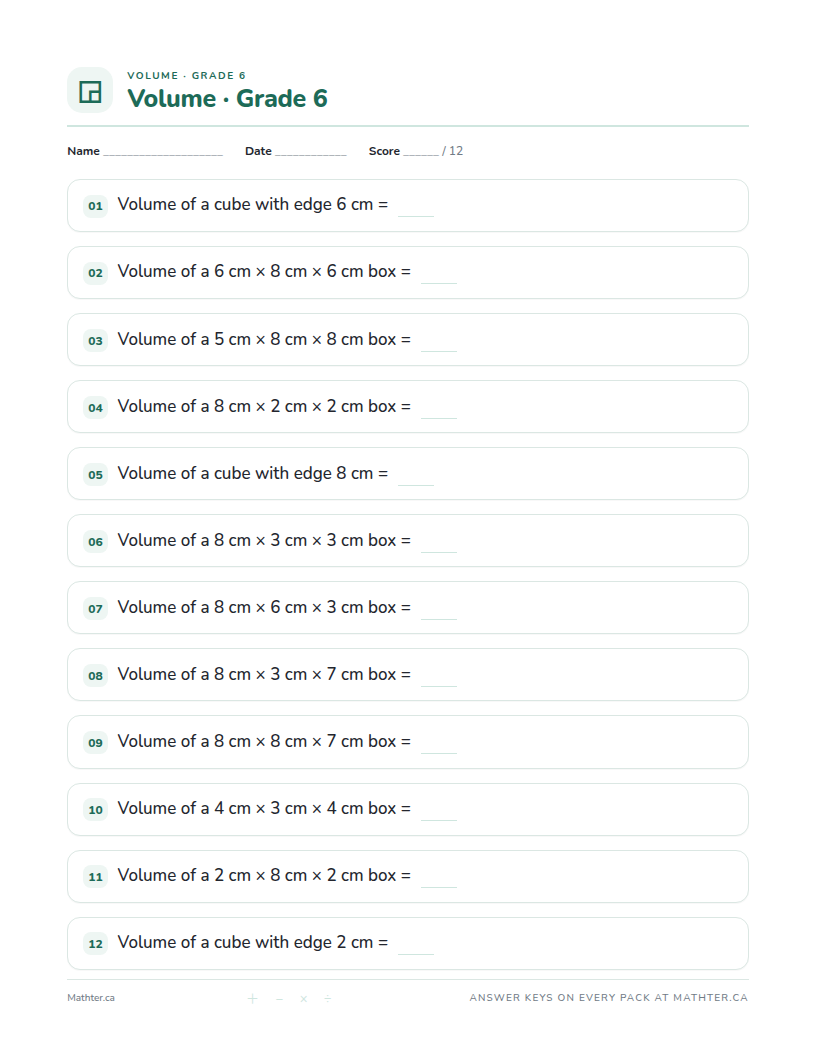
Task: Click the text "Volume of a 6 cm × 8 cm × 6 cm box ="
Action: [x=265, y=271]
